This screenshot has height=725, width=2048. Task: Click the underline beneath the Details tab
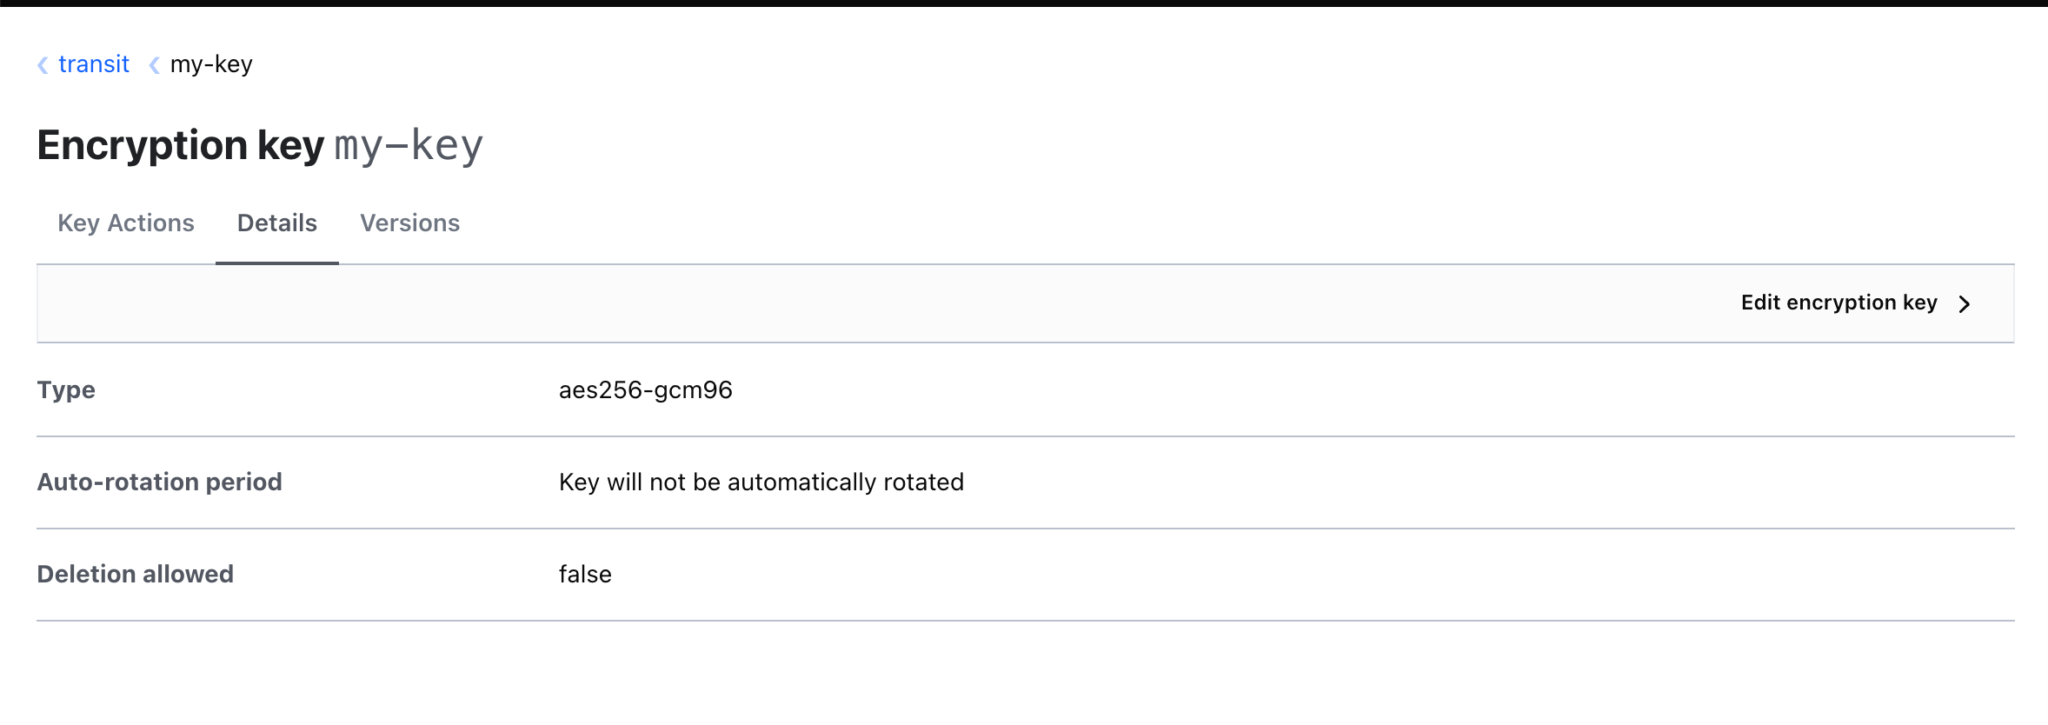click(277, 263)
